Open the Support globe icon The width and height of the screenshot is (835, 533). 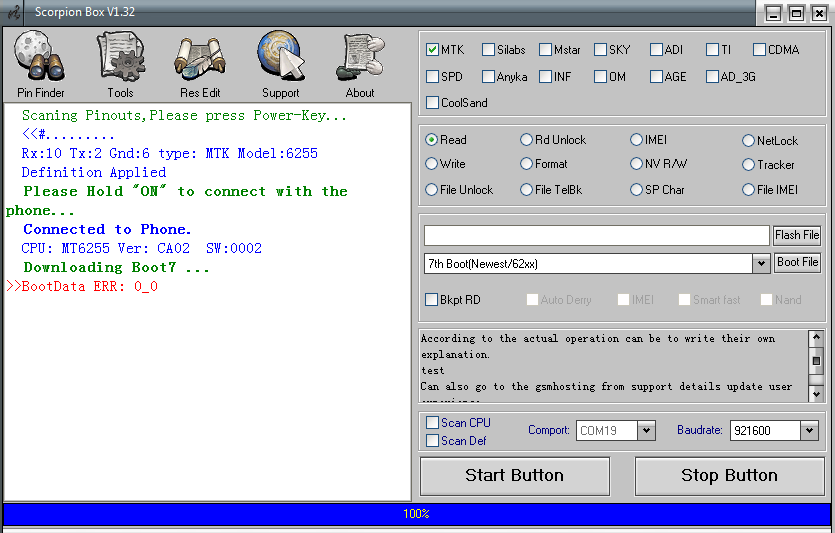click(x=281, y=65)
